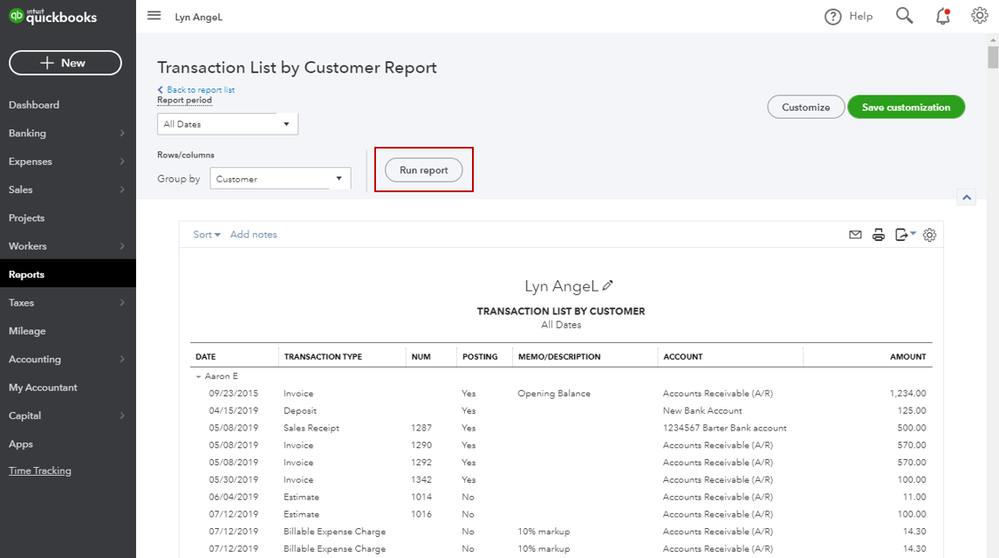Open Projects in sidebar
Image resolution: width=999 pixels, height=558 pixels.
[x=27, y=218]
